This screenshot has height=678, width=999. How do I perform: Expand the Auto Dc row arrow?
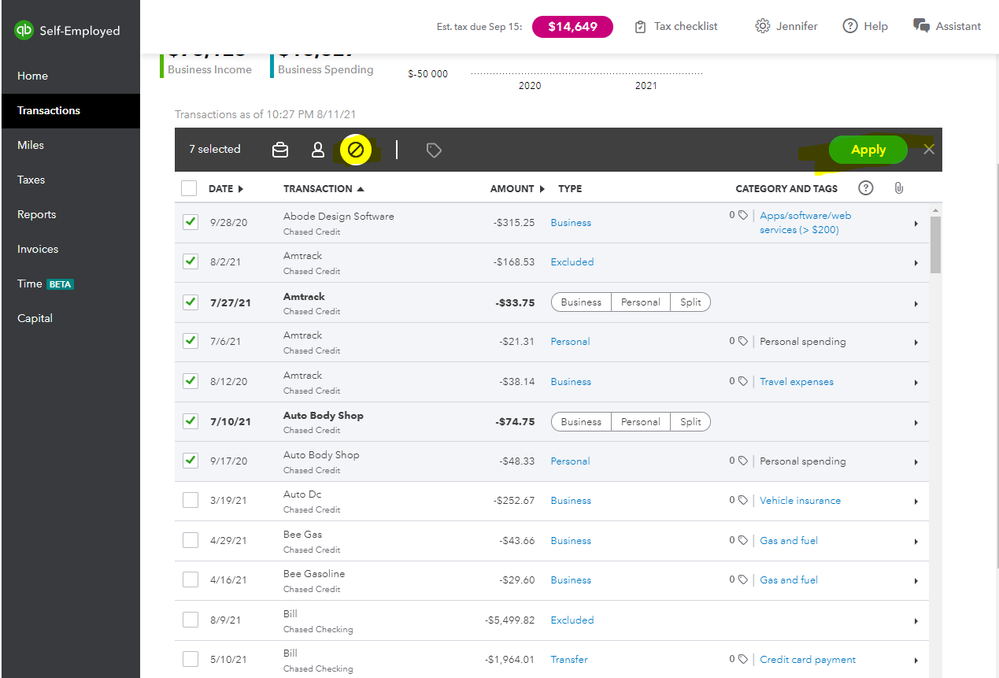click(916, 502)
